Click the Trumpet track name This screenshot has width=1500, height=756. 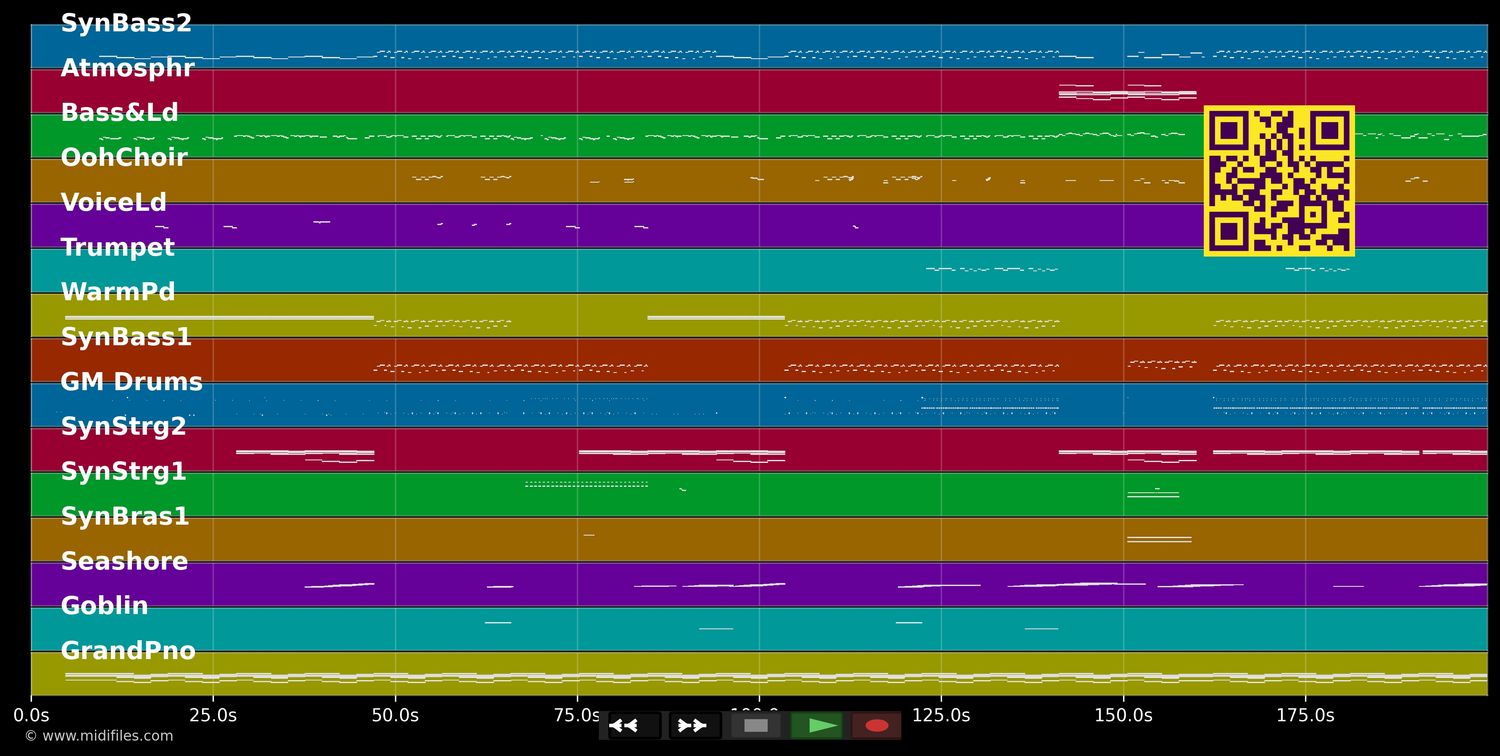(117, 248)
